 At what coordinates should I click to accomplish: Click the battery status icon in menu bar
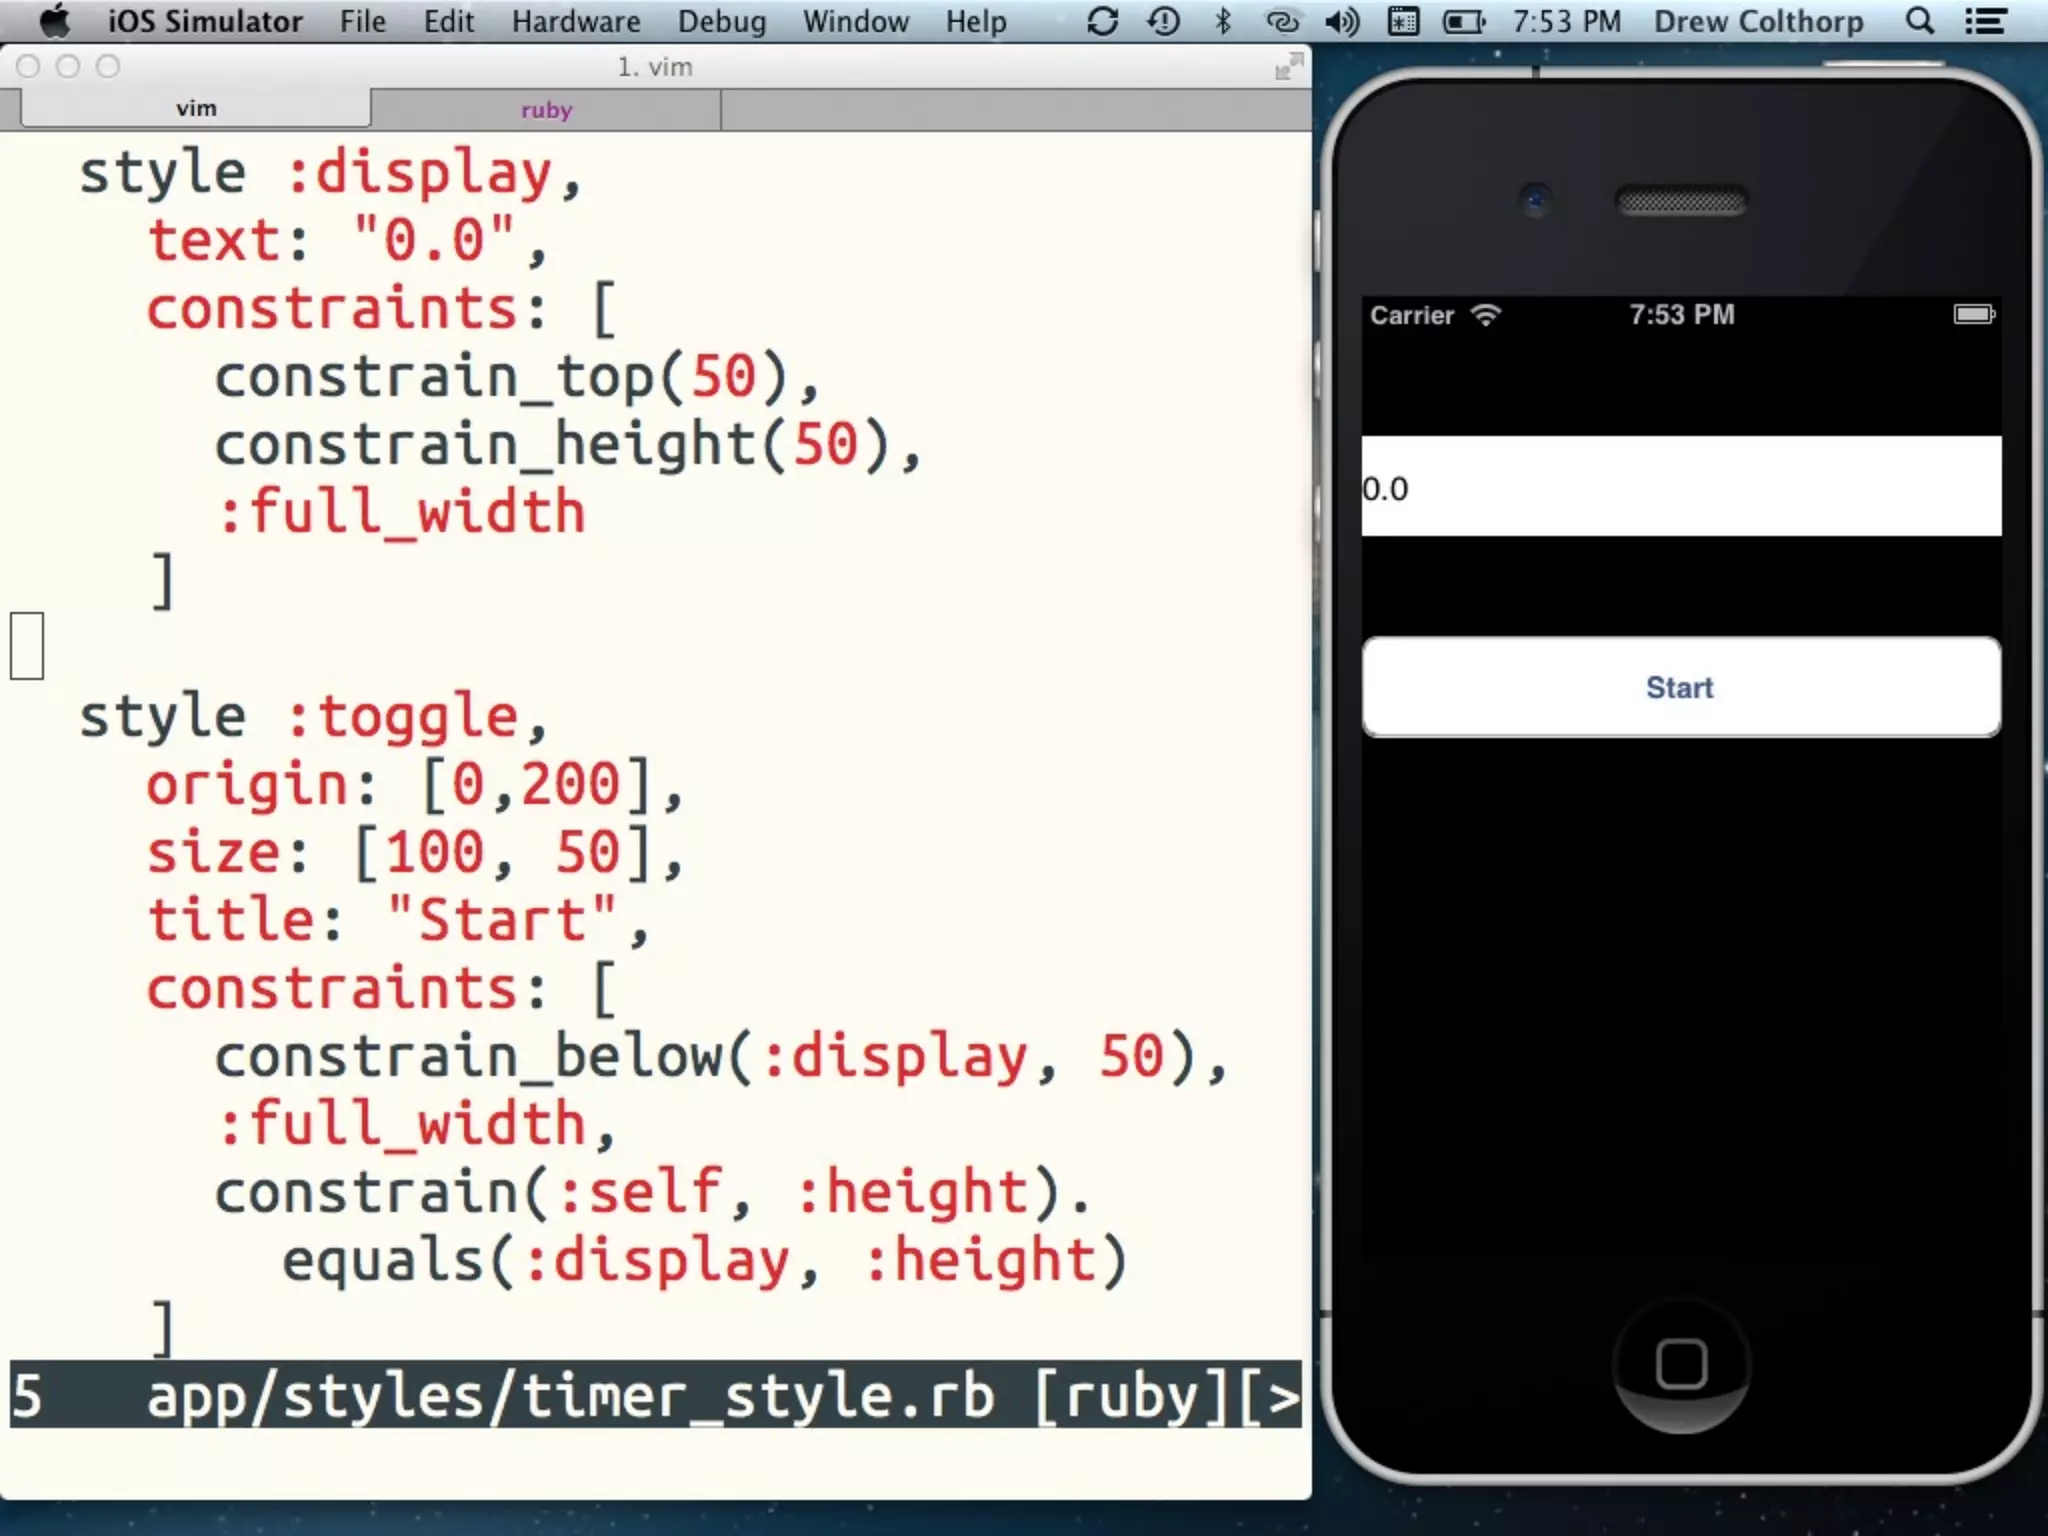[x=1464, y=21]
